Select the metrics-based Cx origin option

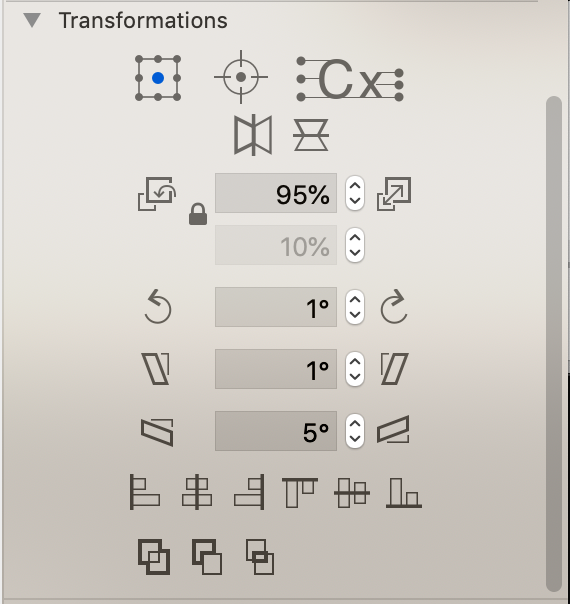(350, 79)
